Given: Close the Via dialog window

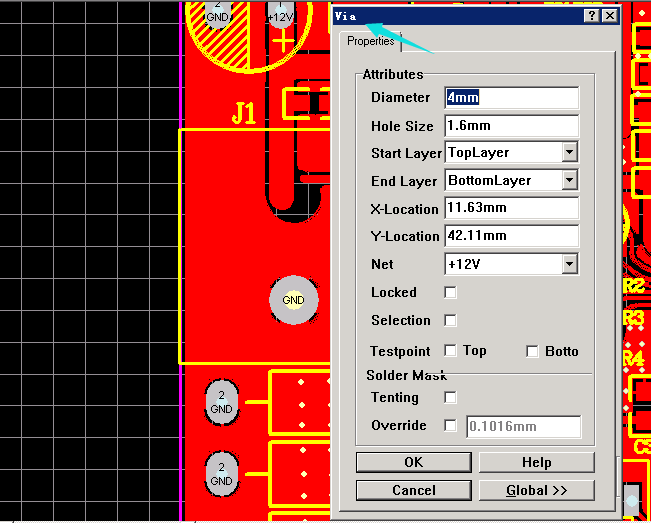Looking at the screenshot, I should pos(609,16).
